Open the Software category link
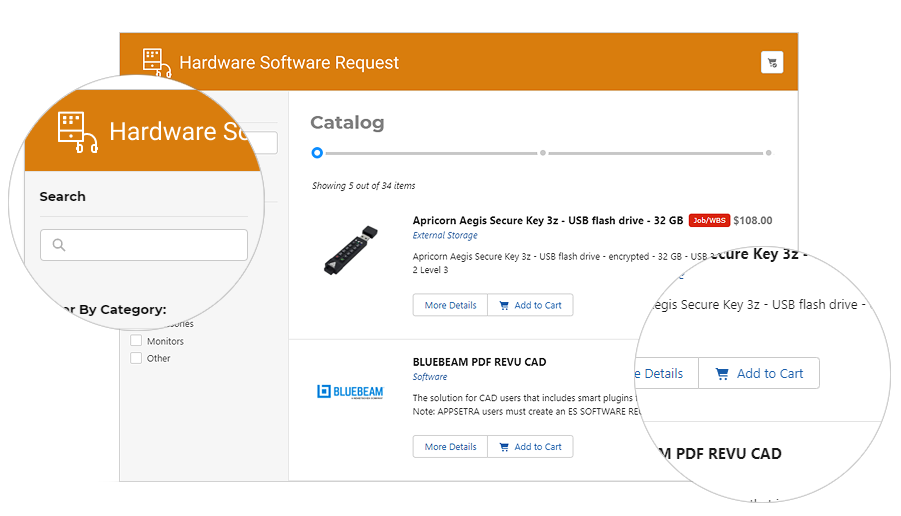The image size is (901, 516). (430, 377)
